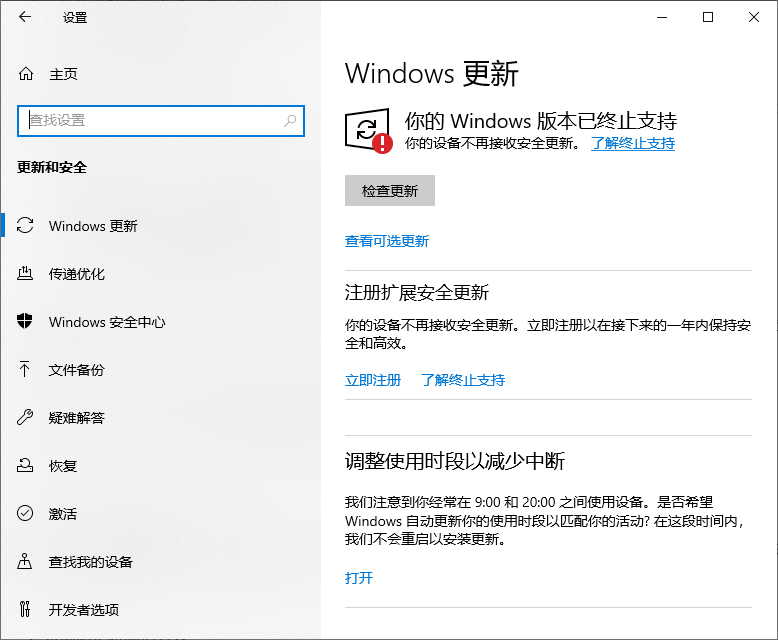Open the 主页 home page
Viewport: 778px width, 640px height.
click(64, 74)
